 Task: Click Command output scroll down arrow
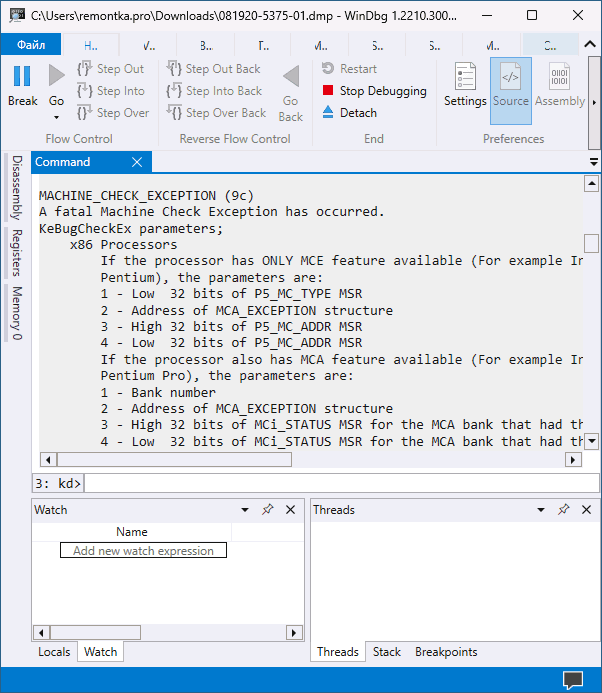(591, 441)
